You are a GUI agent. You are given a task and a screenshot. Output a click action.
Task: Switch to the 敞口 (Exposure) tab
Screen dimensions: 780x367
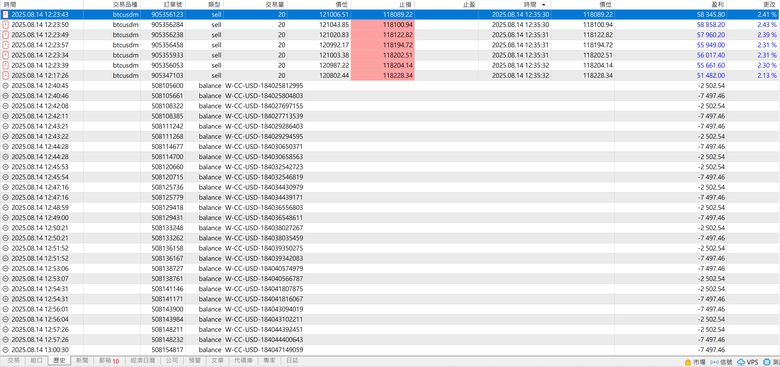(36, 361)
